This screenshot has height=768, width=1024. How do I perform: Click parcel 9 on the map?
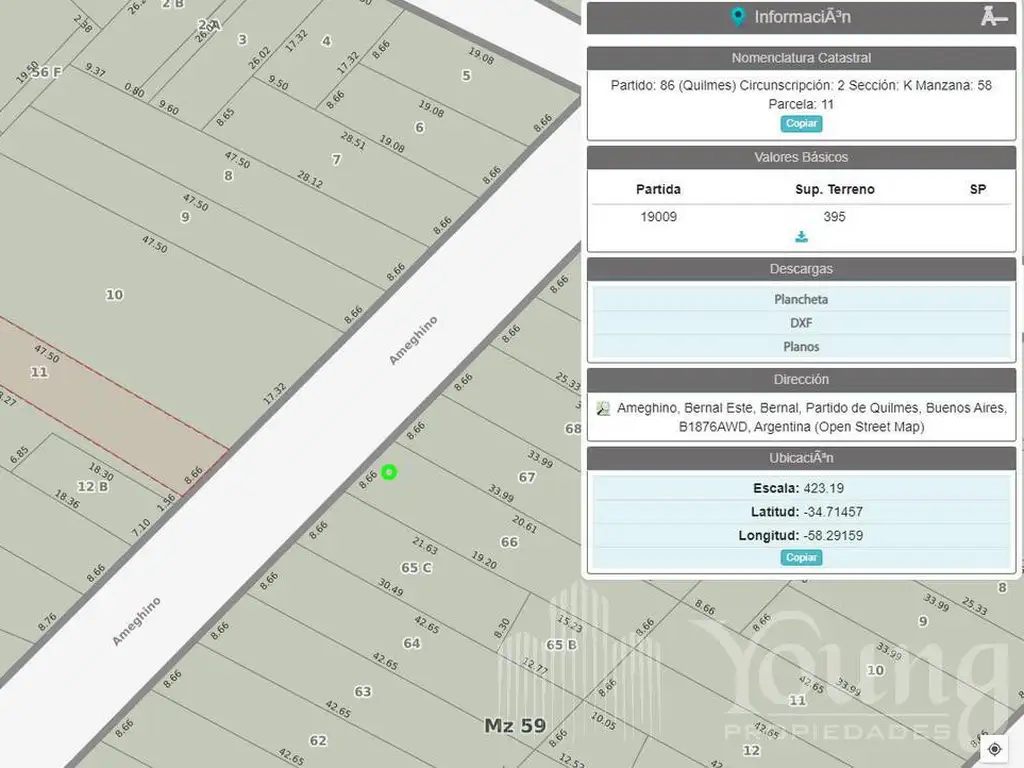[184, 216]
